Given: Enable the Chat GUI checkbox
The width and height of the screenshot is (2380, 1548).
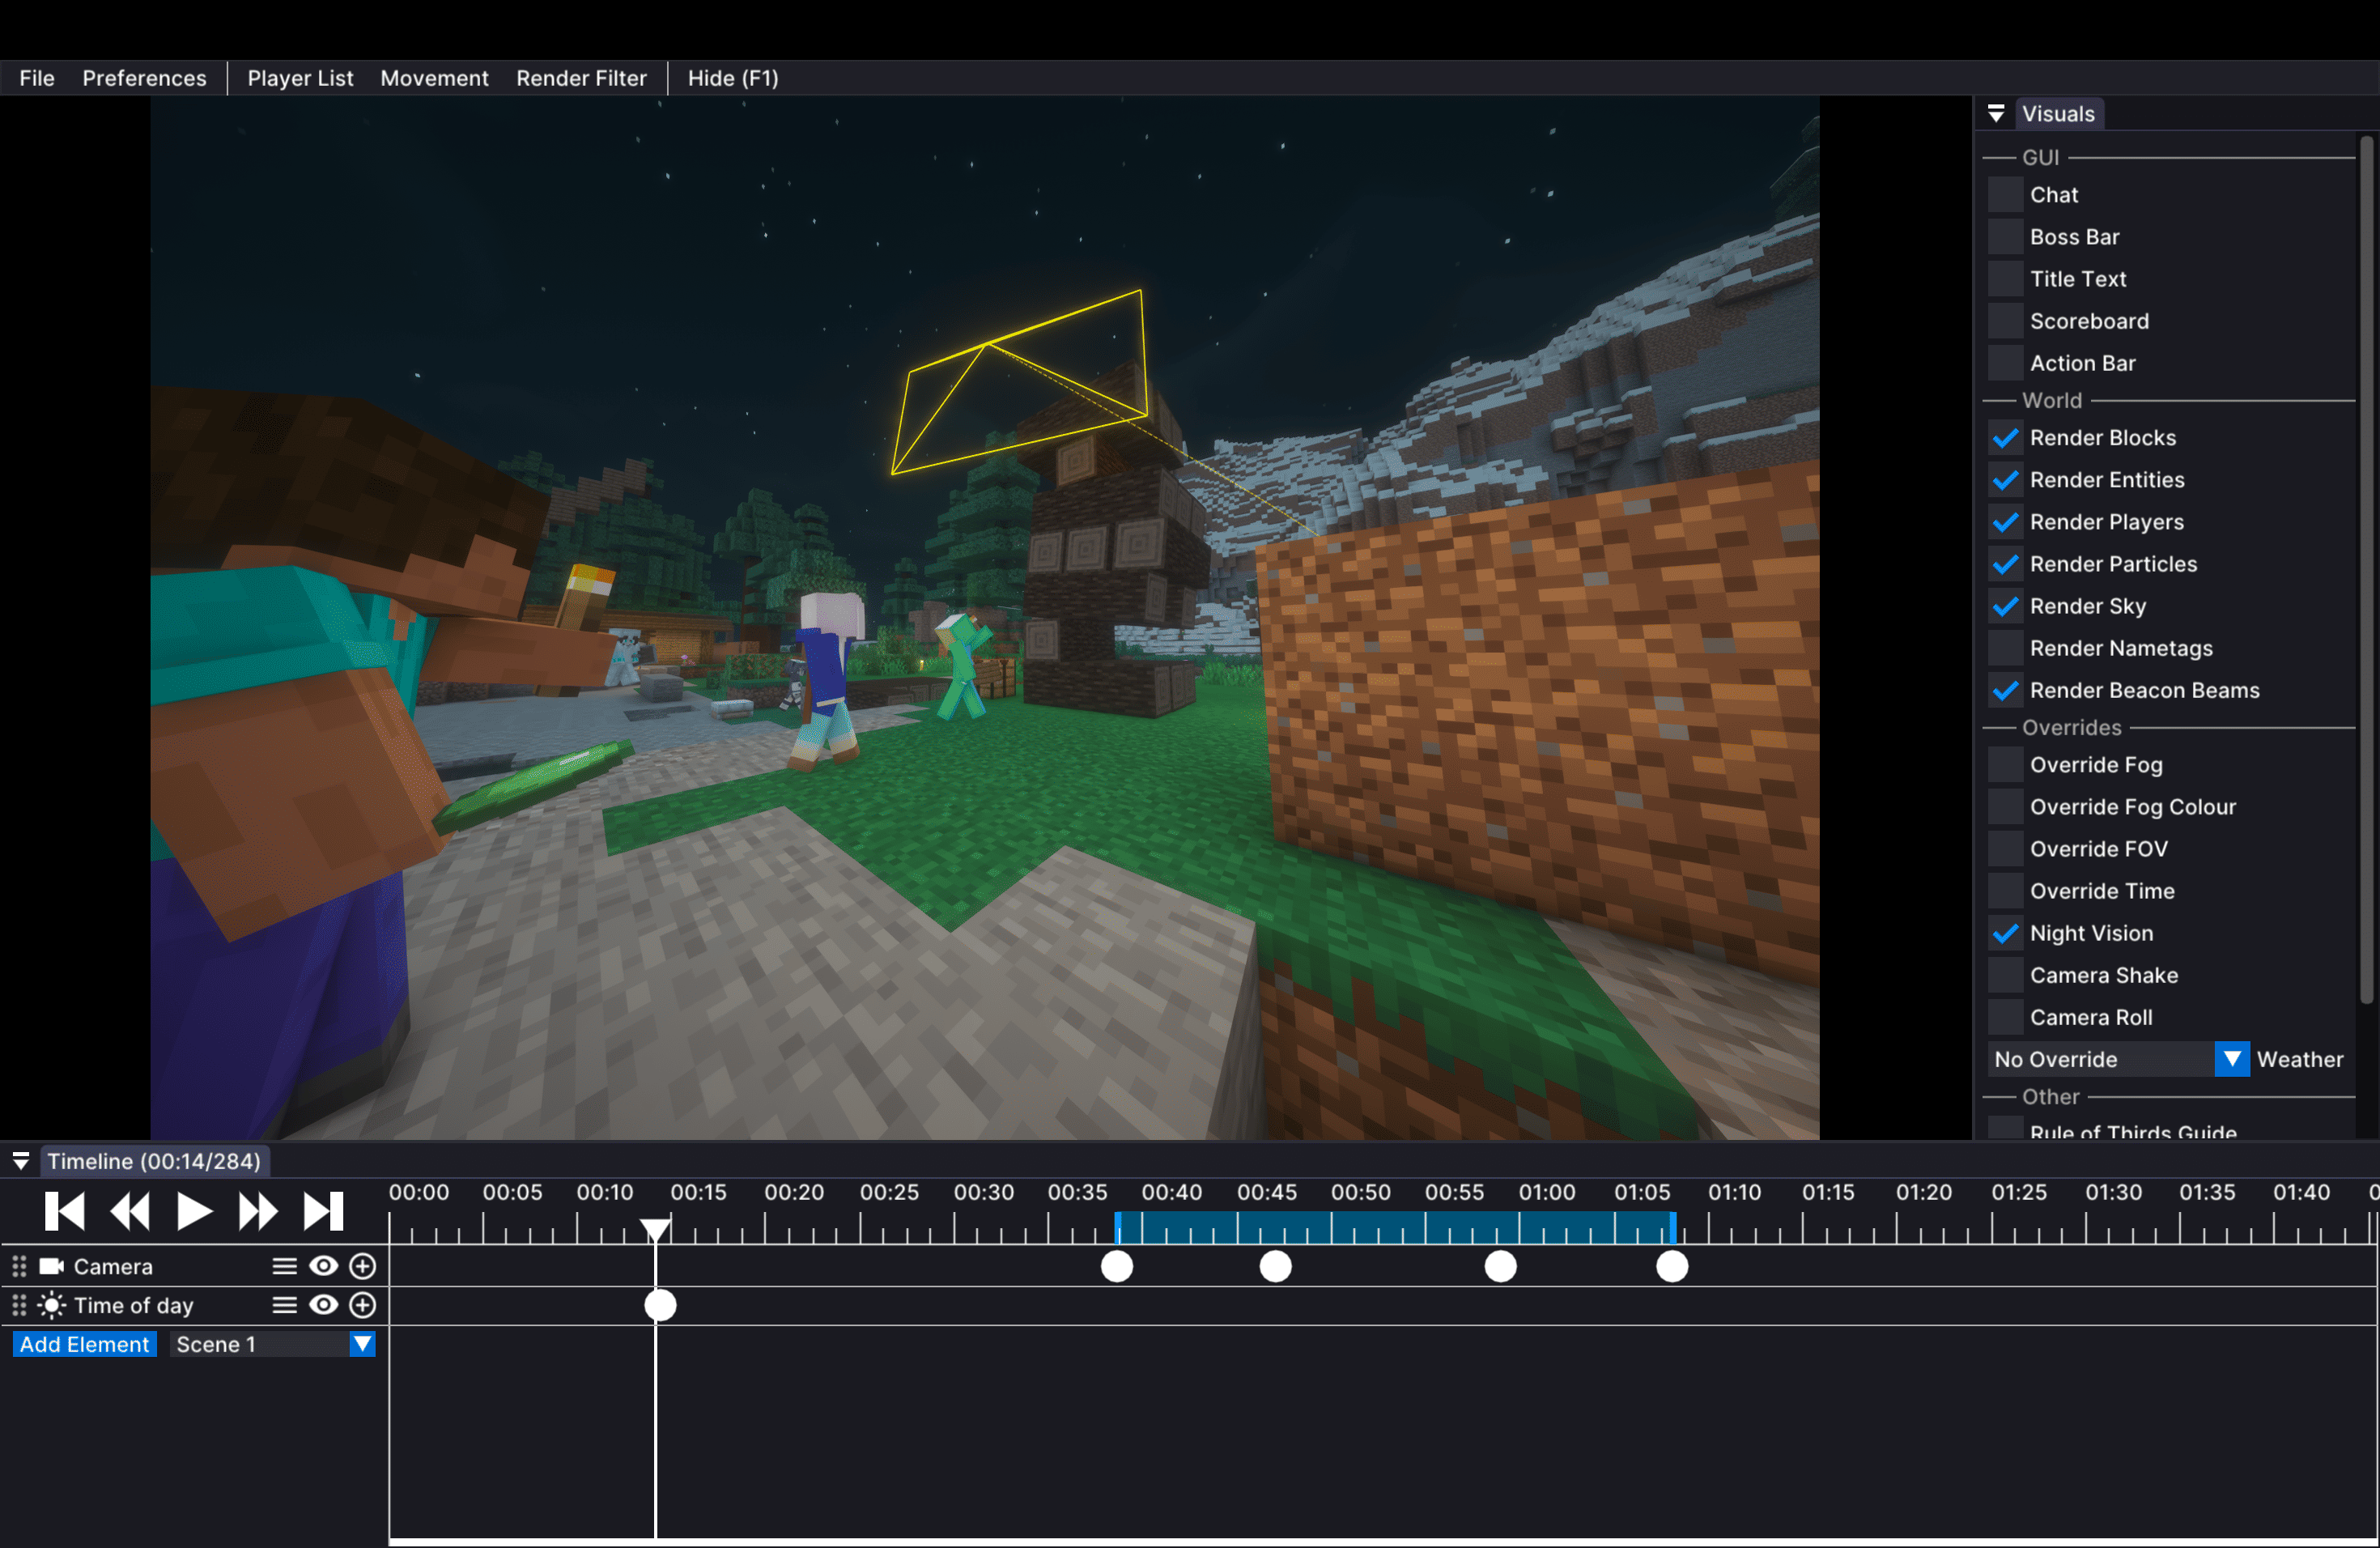Looking at the screenshot, I should point(2005,195).
